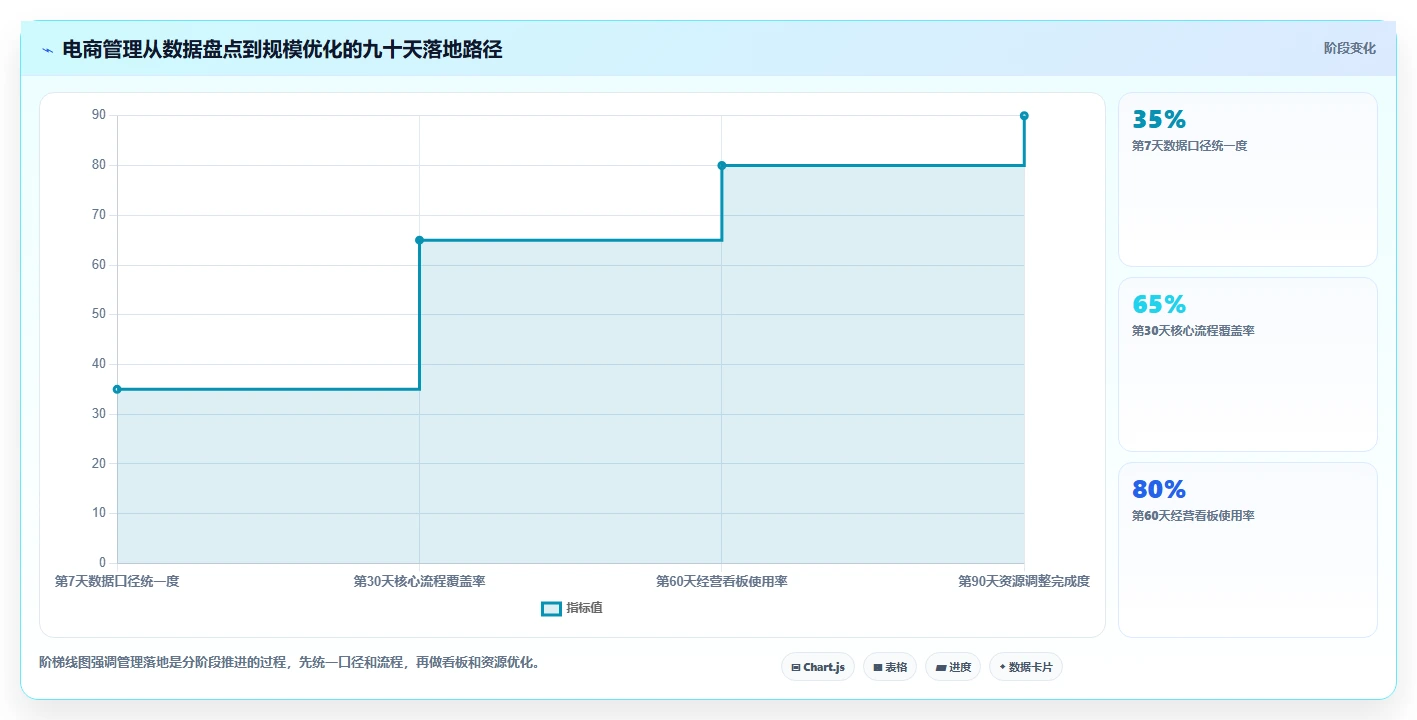Click the axis label 第60天经营看板使用率
The height and width of the screenshot is (720, 1417).
coord(722,581)
